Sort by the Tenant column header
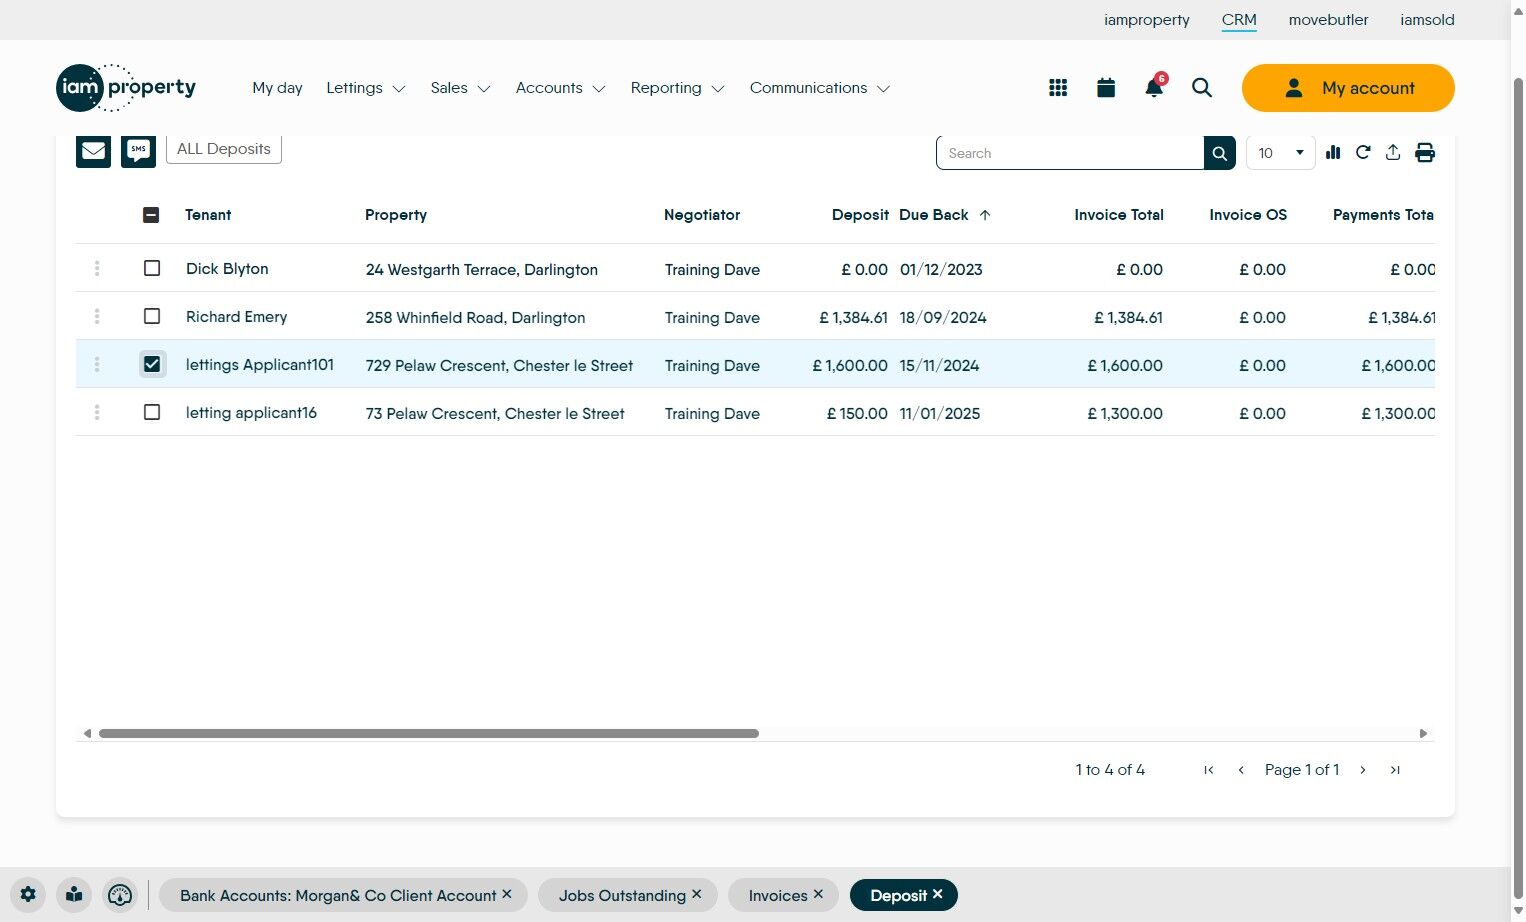 [x=208, y=215]
